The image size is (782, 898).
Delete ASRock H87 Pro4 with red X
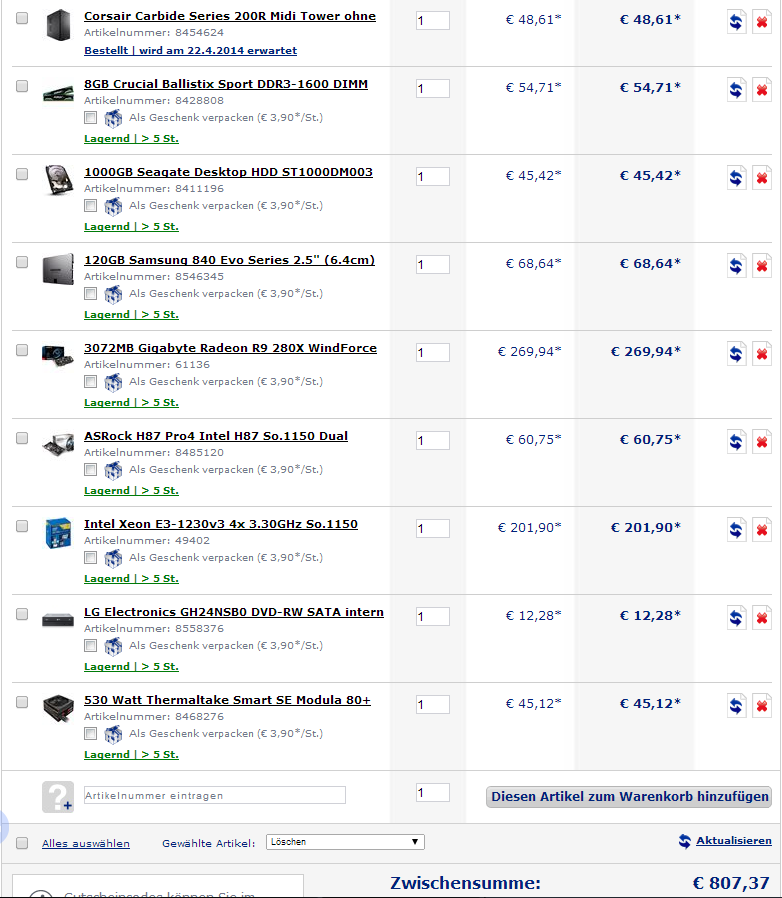point(762,442)
